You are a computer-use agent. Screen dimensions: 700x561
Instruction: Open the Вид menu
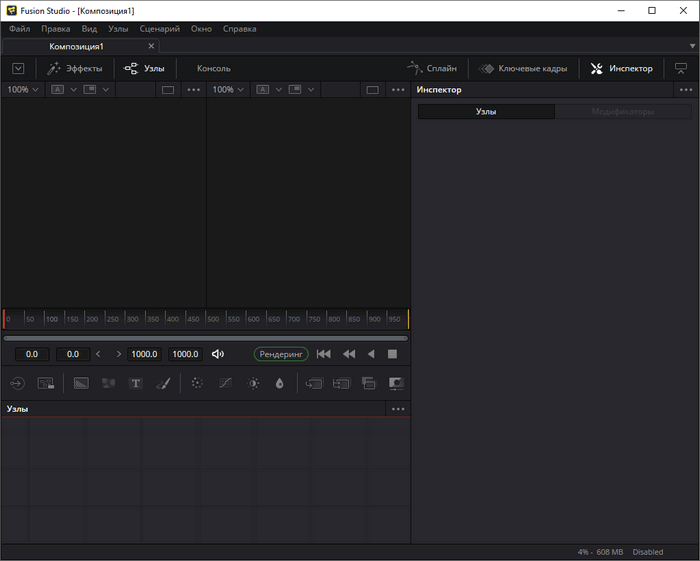point(89,29)
